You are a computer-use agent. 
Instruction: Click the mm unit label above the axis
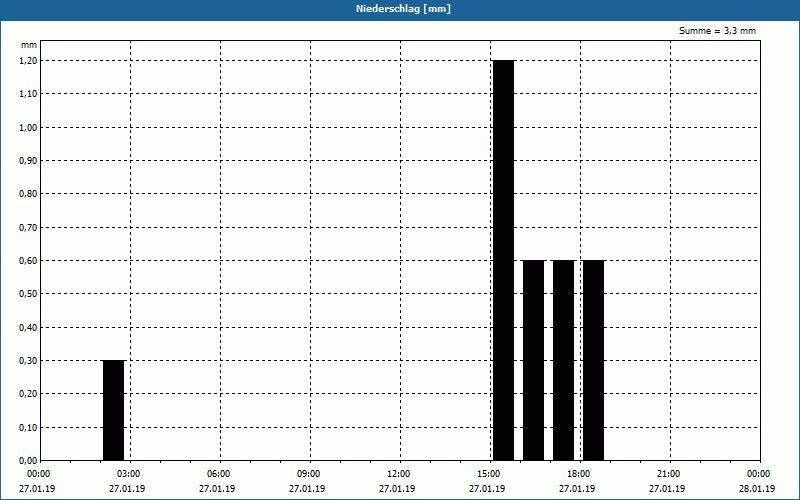[29, 45]
